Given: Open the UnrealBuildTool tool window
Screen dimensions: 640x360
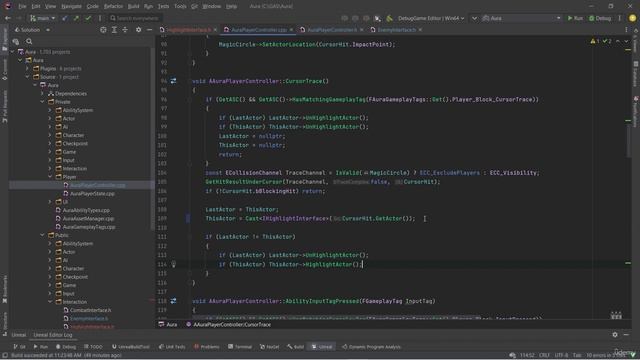Looking at the screenshot, I should coord(131,347).
